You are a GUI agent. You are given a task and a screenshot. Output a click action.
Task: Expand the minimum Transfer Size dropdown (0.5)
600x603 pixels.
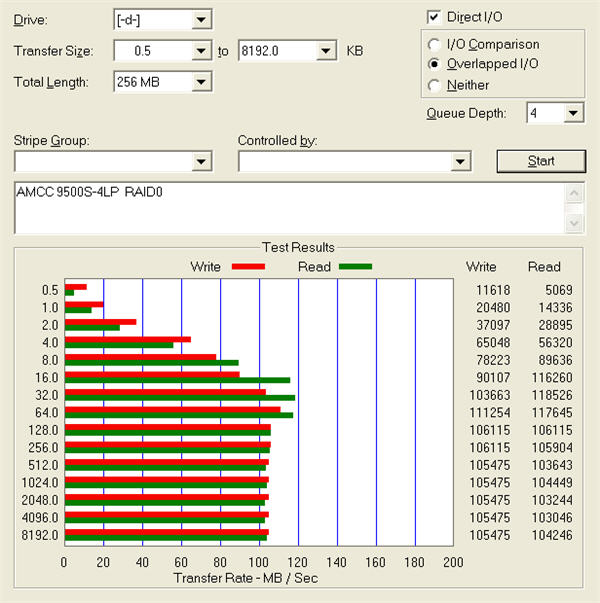click(x=201, y=51)
